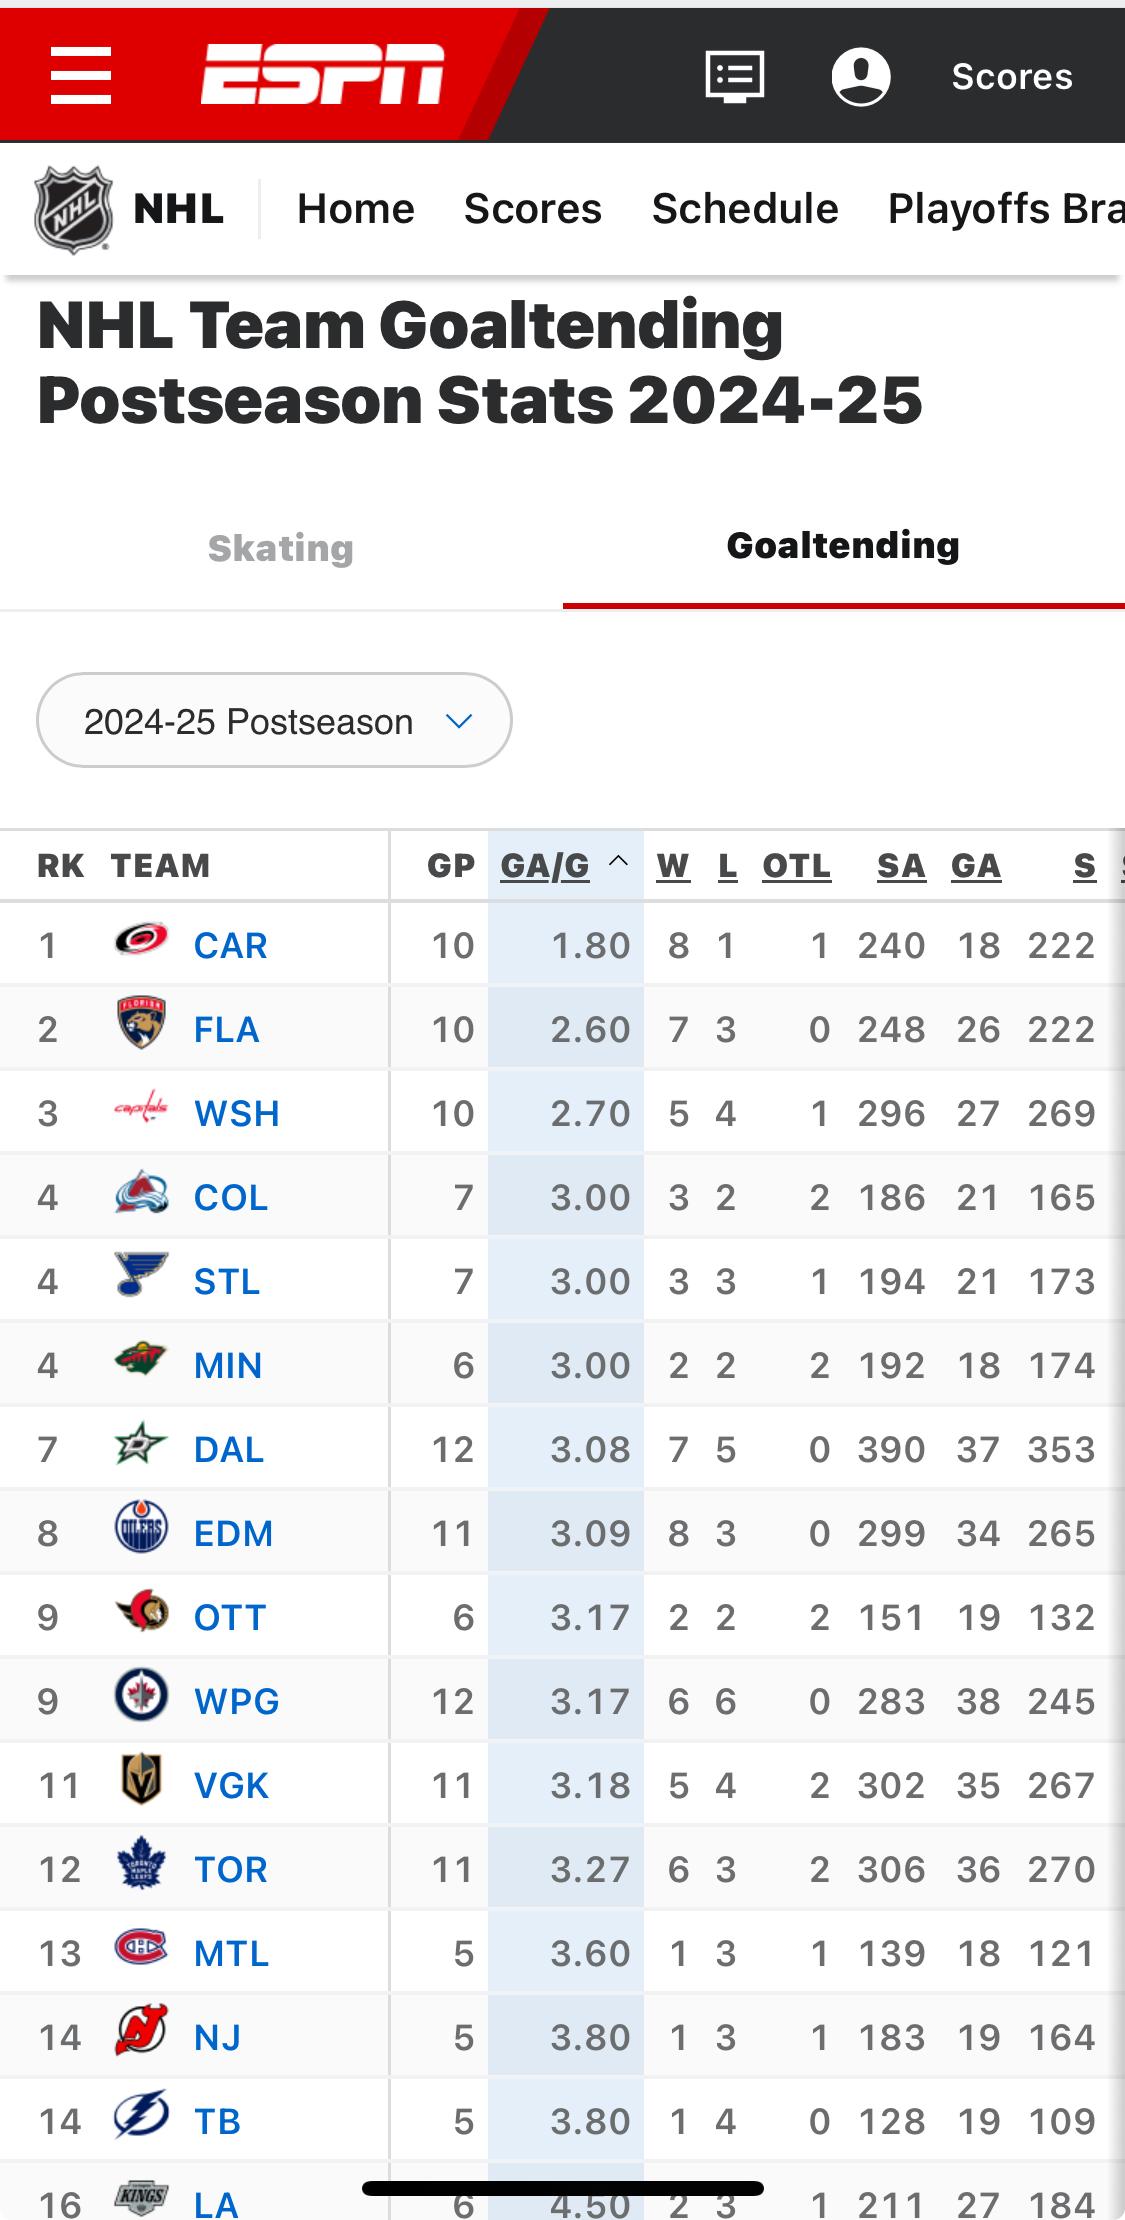
Task: Sort table by the OTL column
Action: coord(796,866)
